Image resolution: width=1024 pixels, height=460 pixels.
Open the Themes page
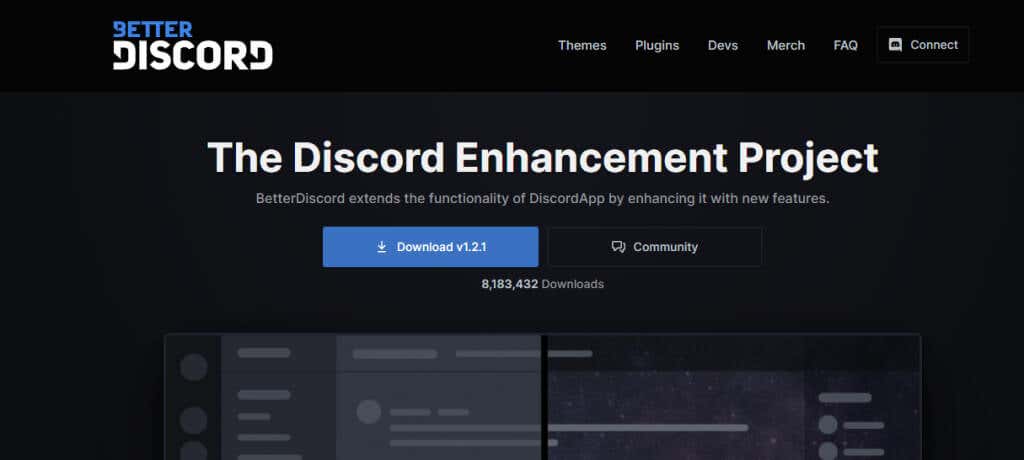(582, 45)
